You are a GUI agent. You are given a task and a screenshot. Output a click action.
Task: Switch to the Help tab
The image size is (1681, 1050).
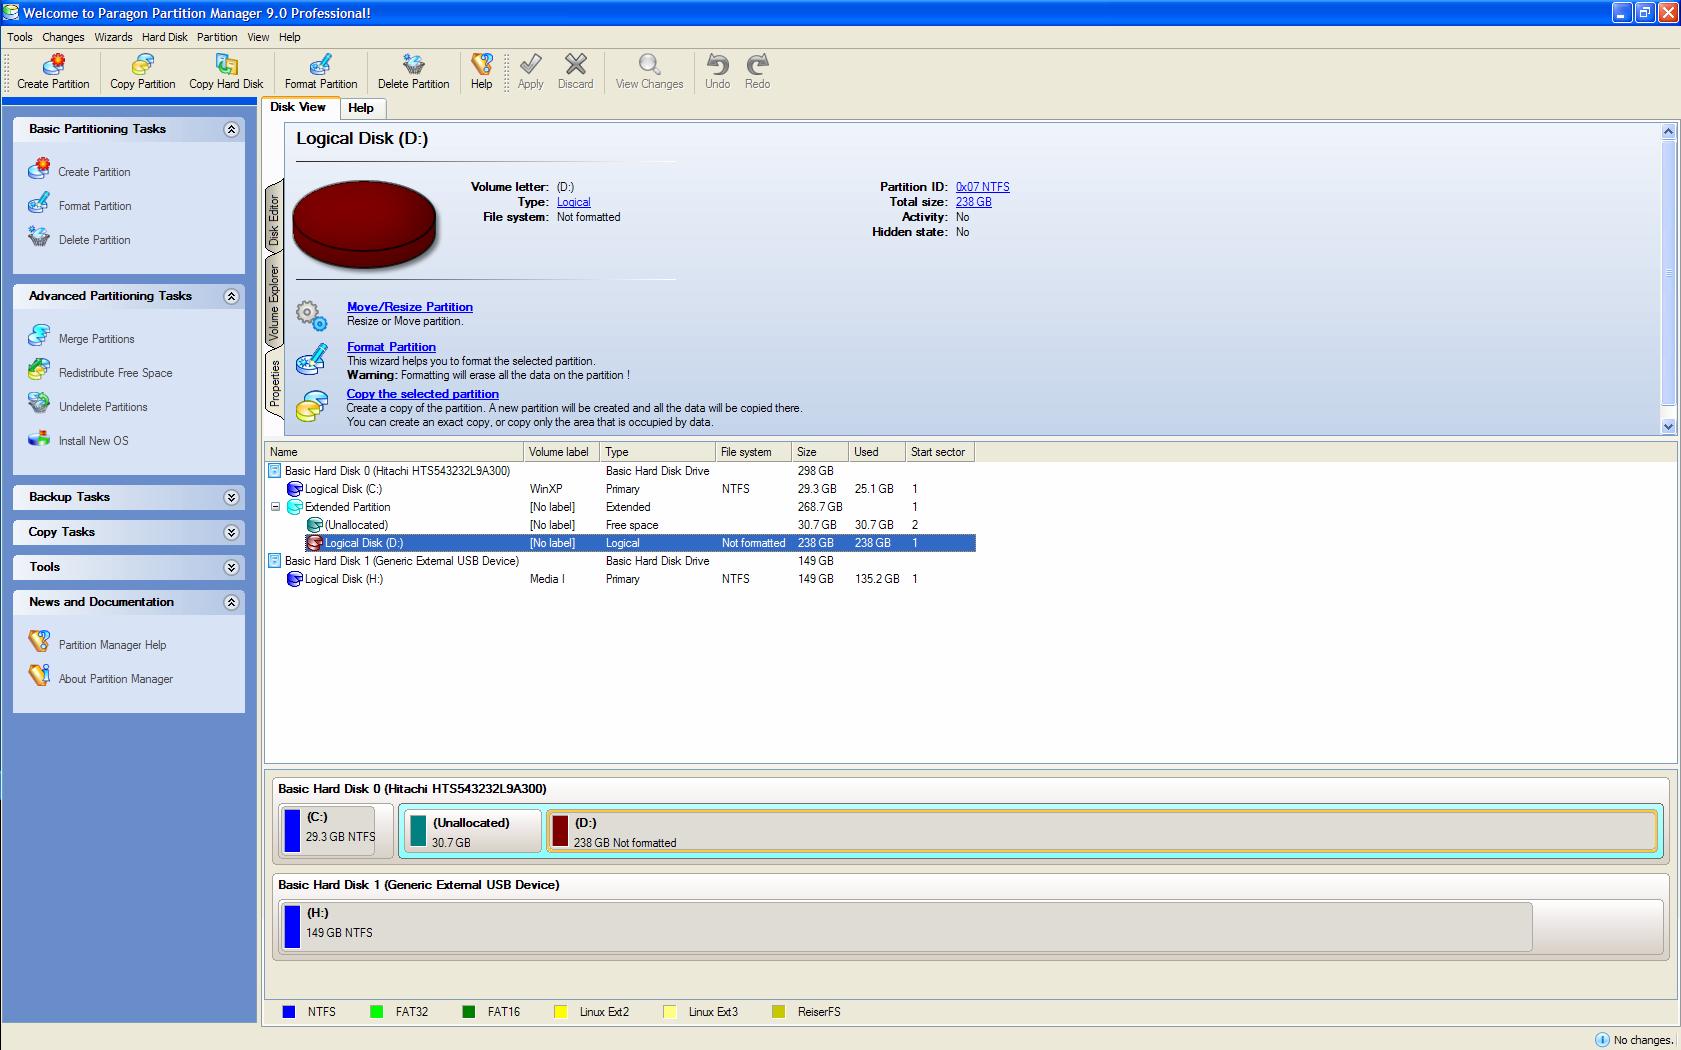(x=361, y=108)
